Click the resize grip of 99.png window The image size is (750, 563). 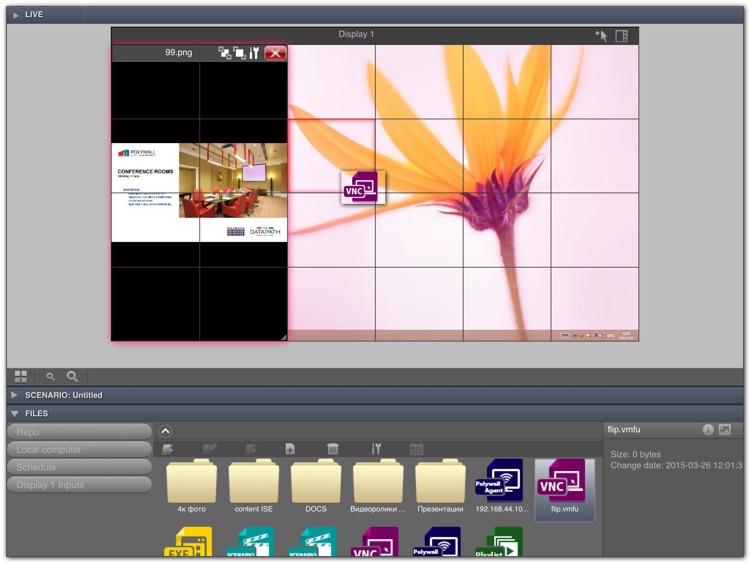click(284, 337)
